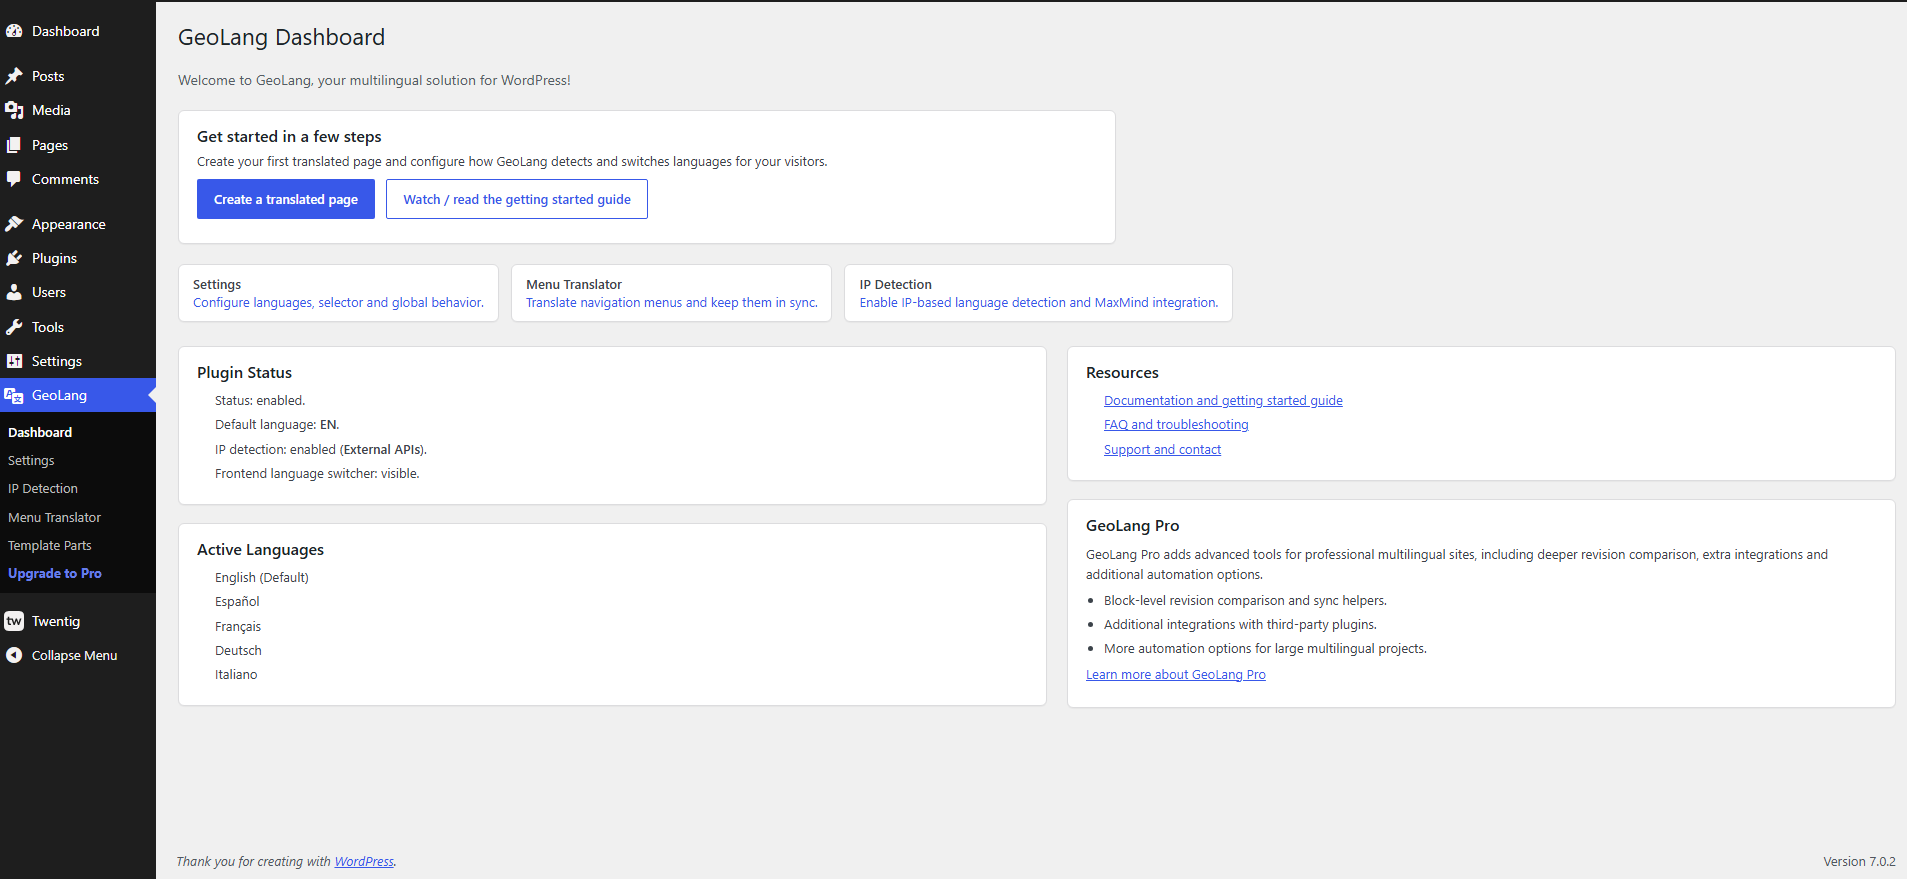
Task: Open Template Parts submenu item
Action: coord(50,545)
